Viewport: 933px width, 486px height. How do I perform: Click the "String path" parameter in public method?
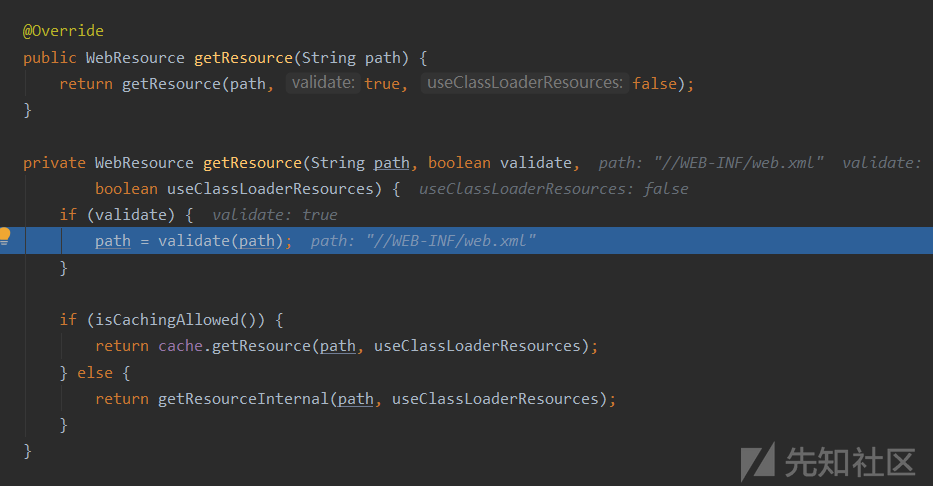[344, 58]
